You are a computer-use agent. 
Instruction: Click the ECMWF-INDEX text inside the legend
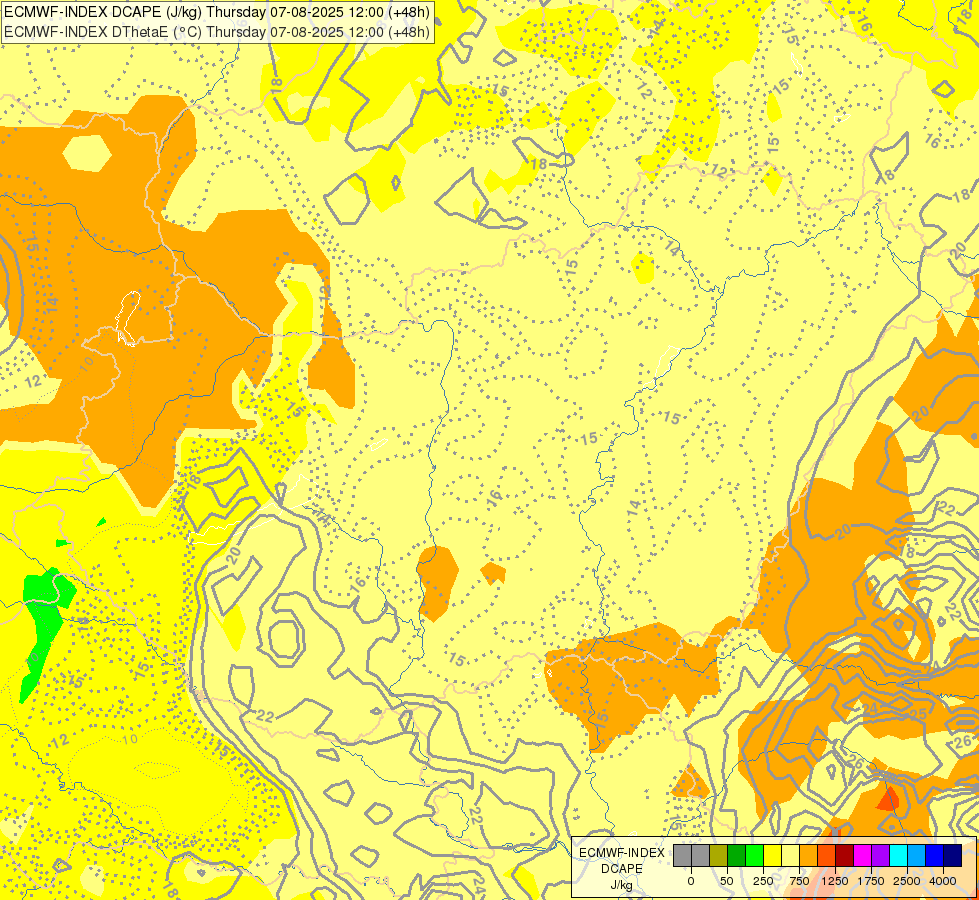[x=622, y=853]
